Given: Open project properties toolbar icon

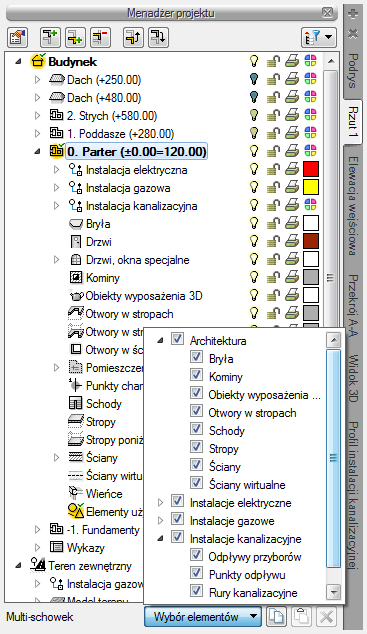Looking at the screenshot, I should pos(17,38).
